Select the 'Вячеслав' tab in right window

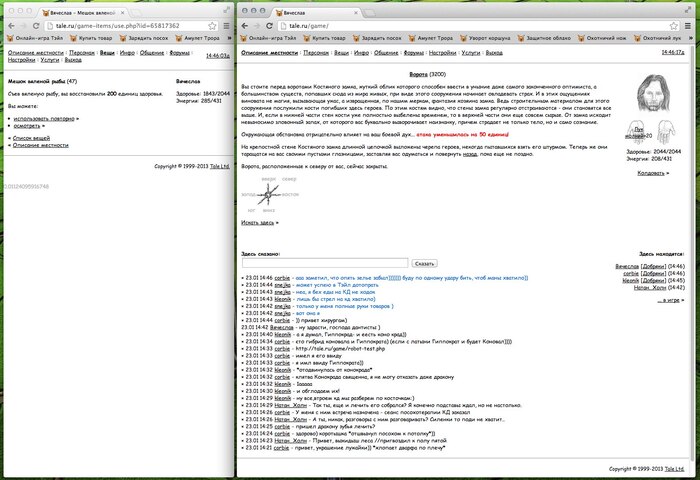click(x=317, y=13)
